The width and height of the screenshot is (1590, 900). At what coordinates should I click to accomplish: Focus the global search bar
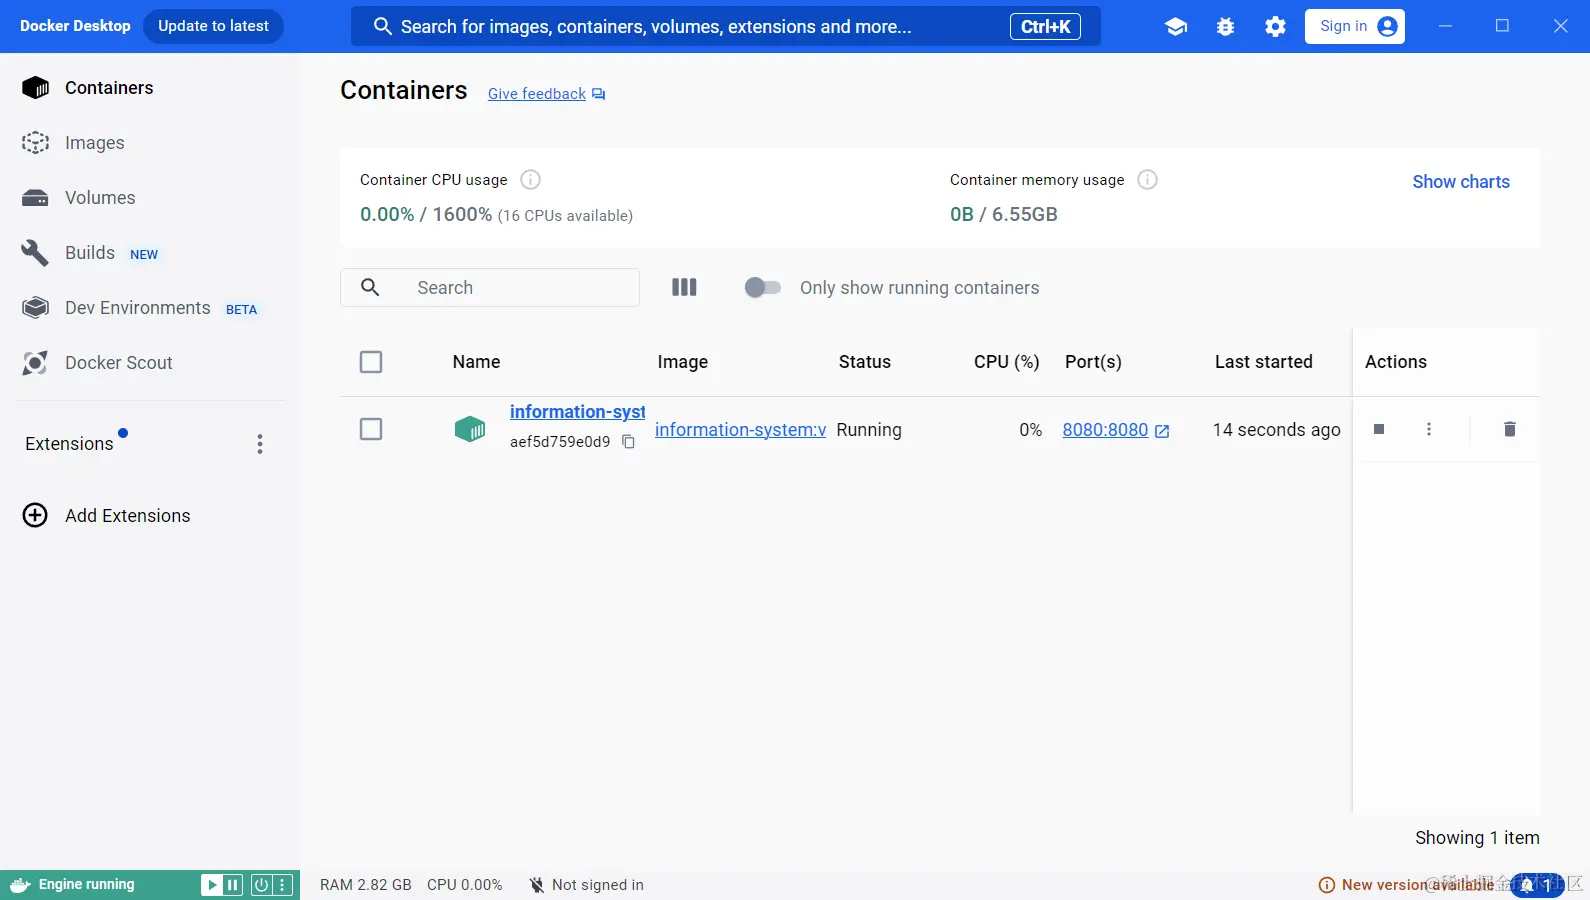pyautogui.click(x=726, y=27)
